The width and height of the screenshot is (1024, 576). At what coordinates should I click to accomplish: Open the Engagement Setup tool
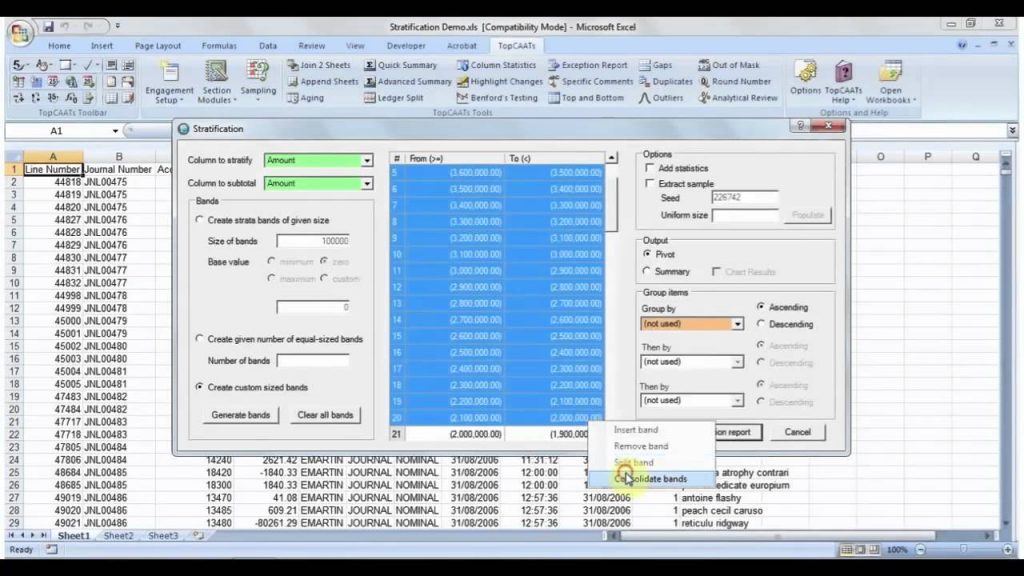[x=169, y=80]
